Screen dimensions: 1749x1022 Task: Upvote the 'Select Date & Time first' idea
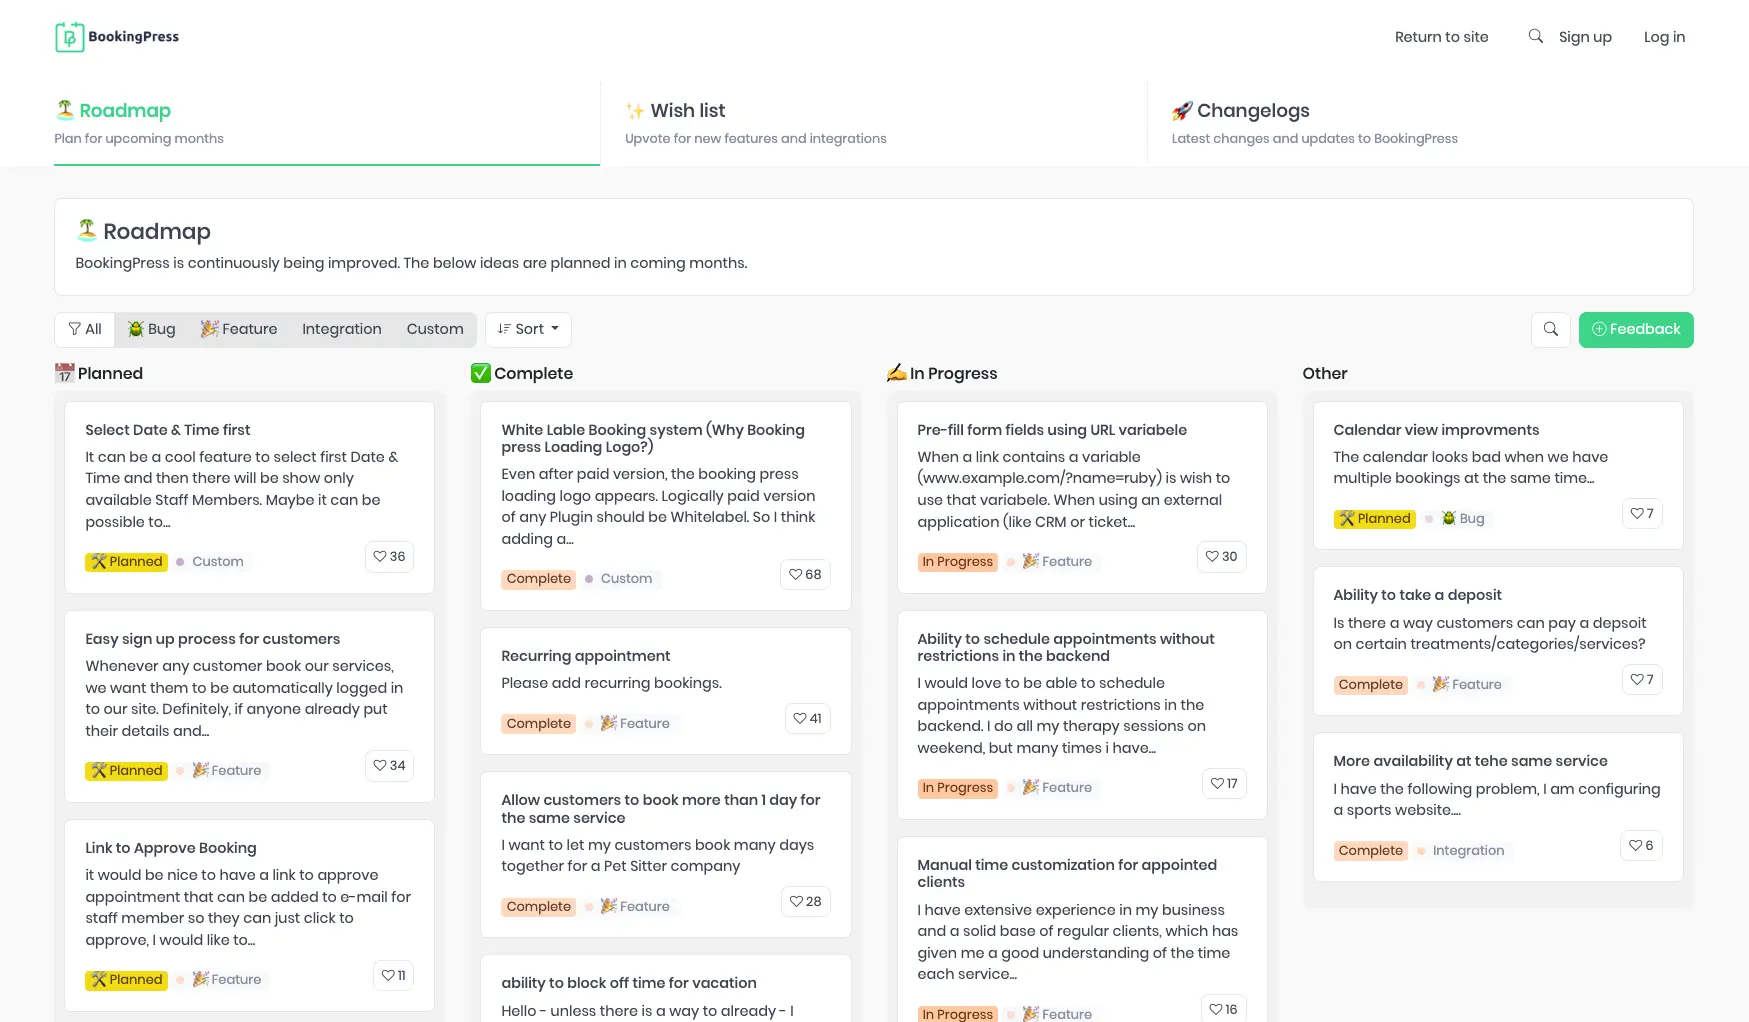pos(389,557)
